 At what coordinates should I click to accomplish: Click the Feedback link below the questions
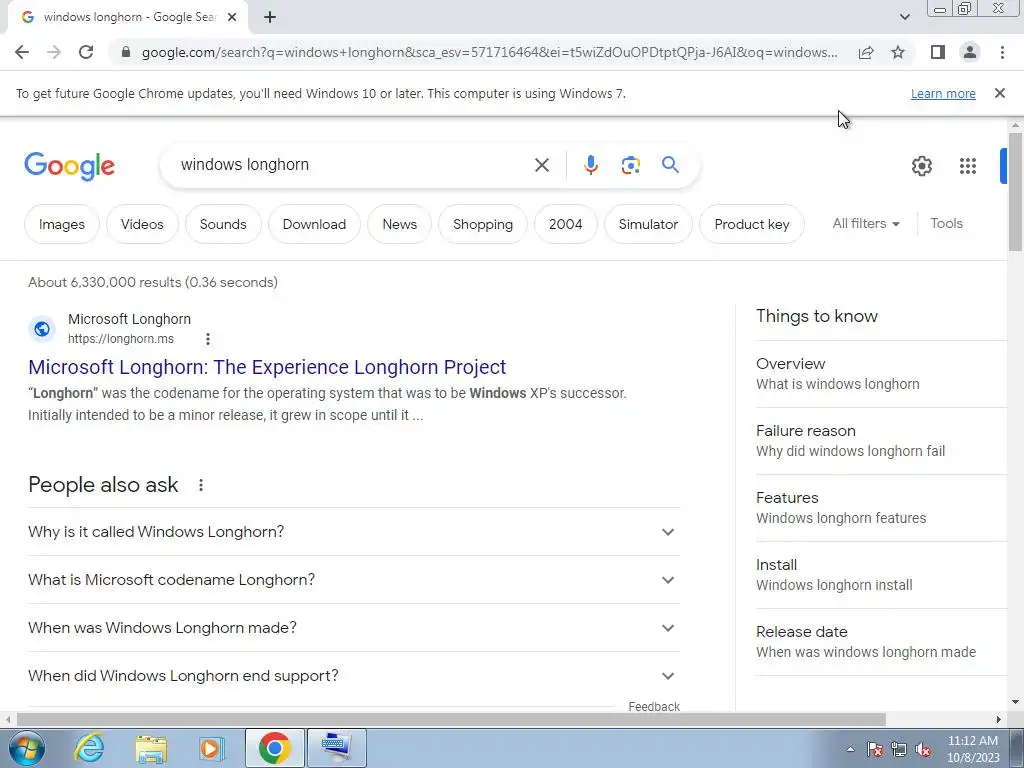coord(654,707)
